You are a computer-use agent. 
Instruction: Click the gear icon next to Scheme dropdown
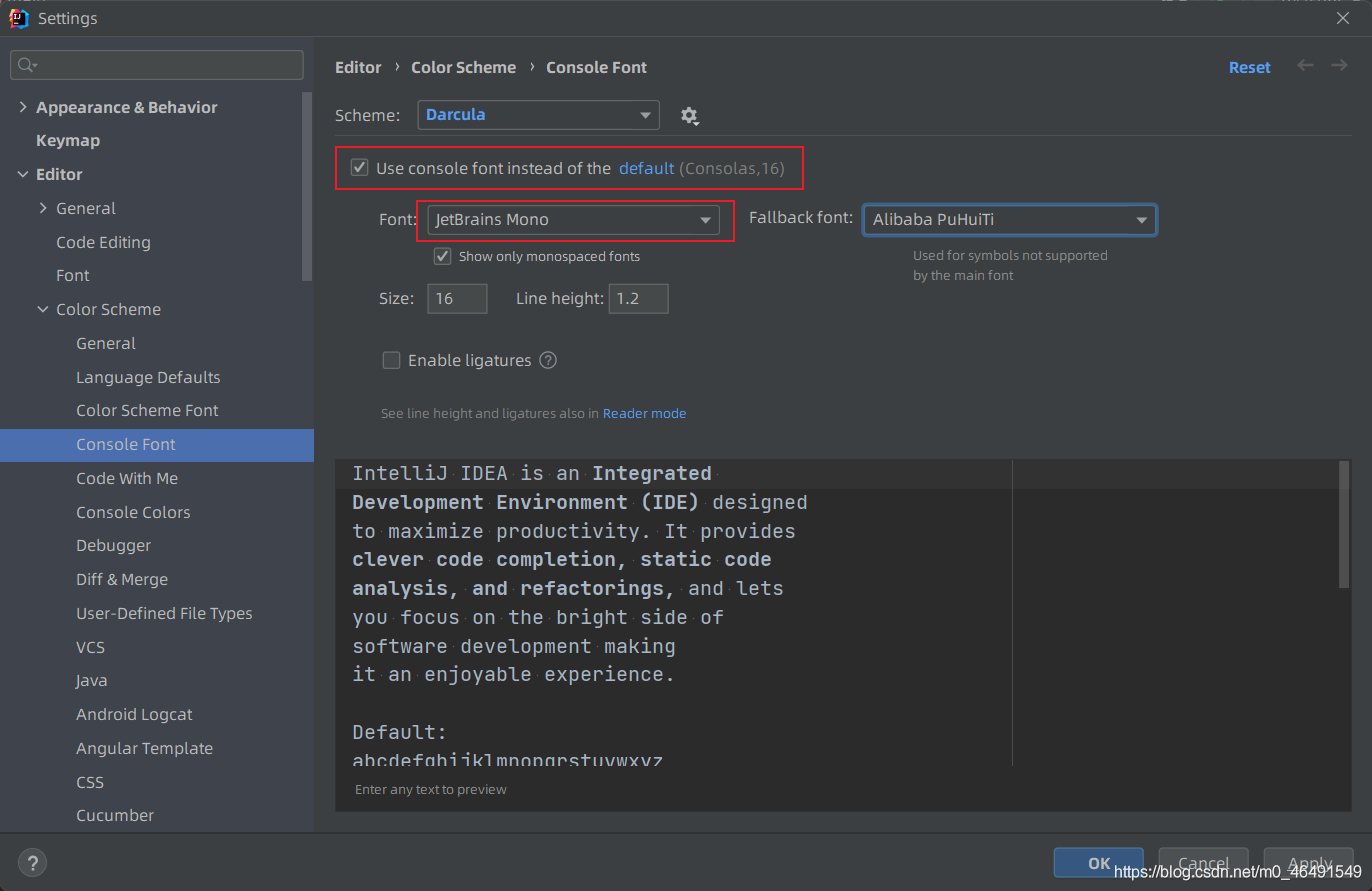pyautogui.click(x=689, y=116)
